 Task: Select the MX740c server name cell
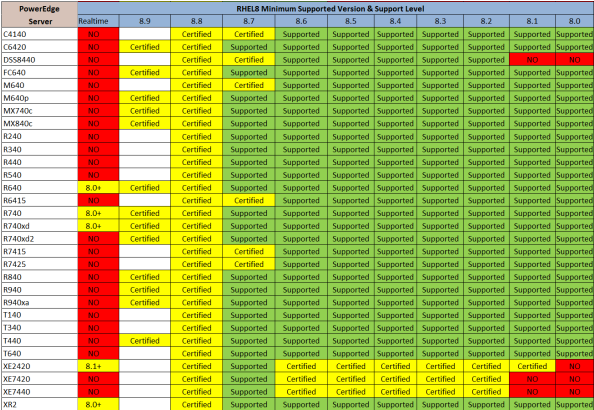39,111
